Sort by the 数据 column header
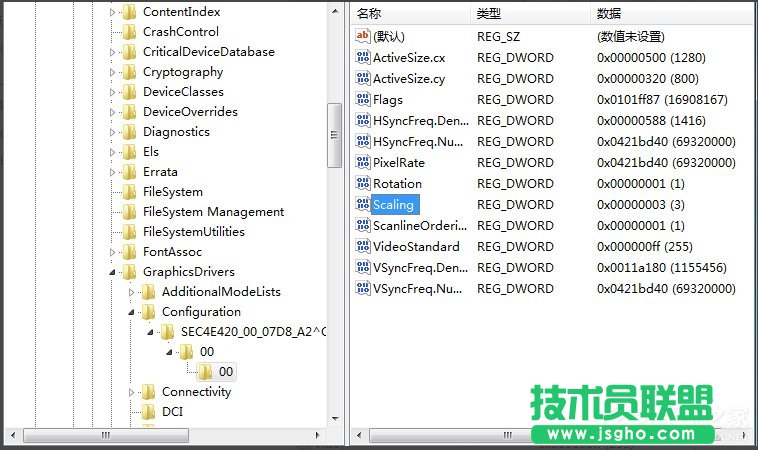Screen dimensions: 758x450 (673, 14)
